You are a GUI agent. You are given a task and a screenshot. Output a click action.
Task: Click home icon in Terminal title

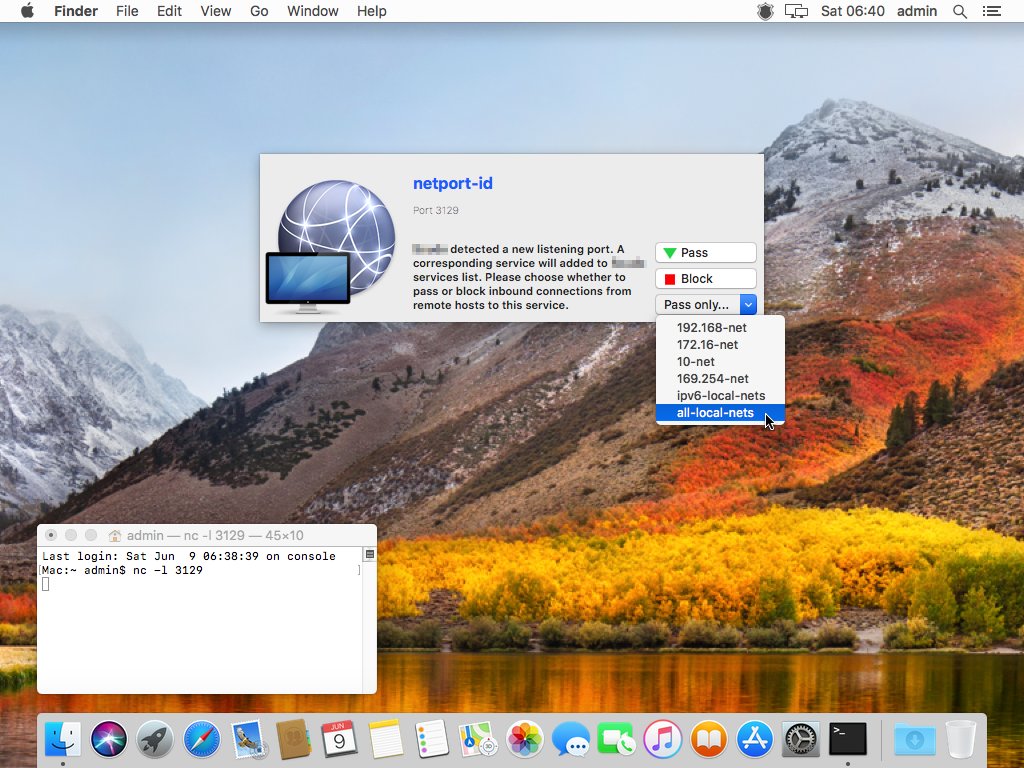tap(115, 536)
